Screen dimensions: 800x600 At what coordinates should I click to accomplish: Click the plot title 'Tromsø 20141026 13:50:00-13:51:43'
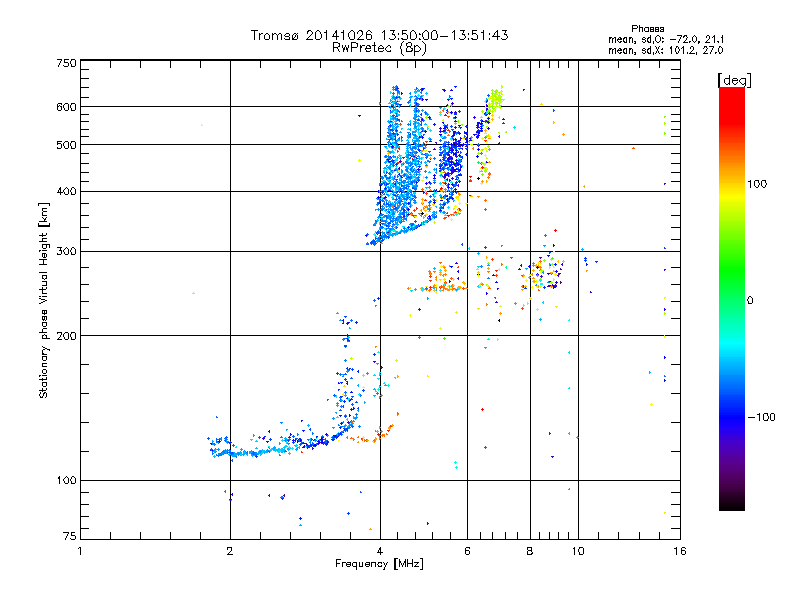(x=379, y=35)
